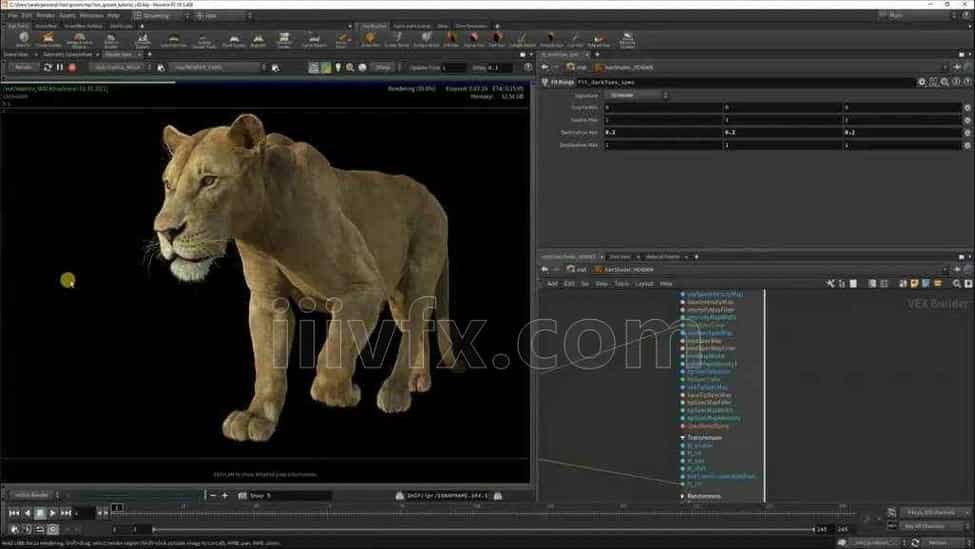
Task: Click the search icon in the parameter pane header
Action: point(945,82)
